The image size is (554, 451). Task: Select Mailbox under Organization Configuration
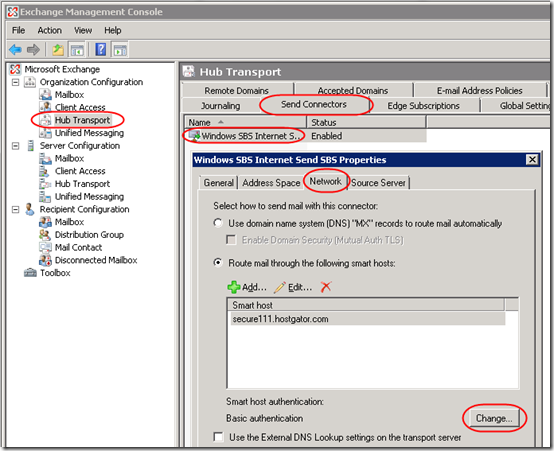click(69, 95)
